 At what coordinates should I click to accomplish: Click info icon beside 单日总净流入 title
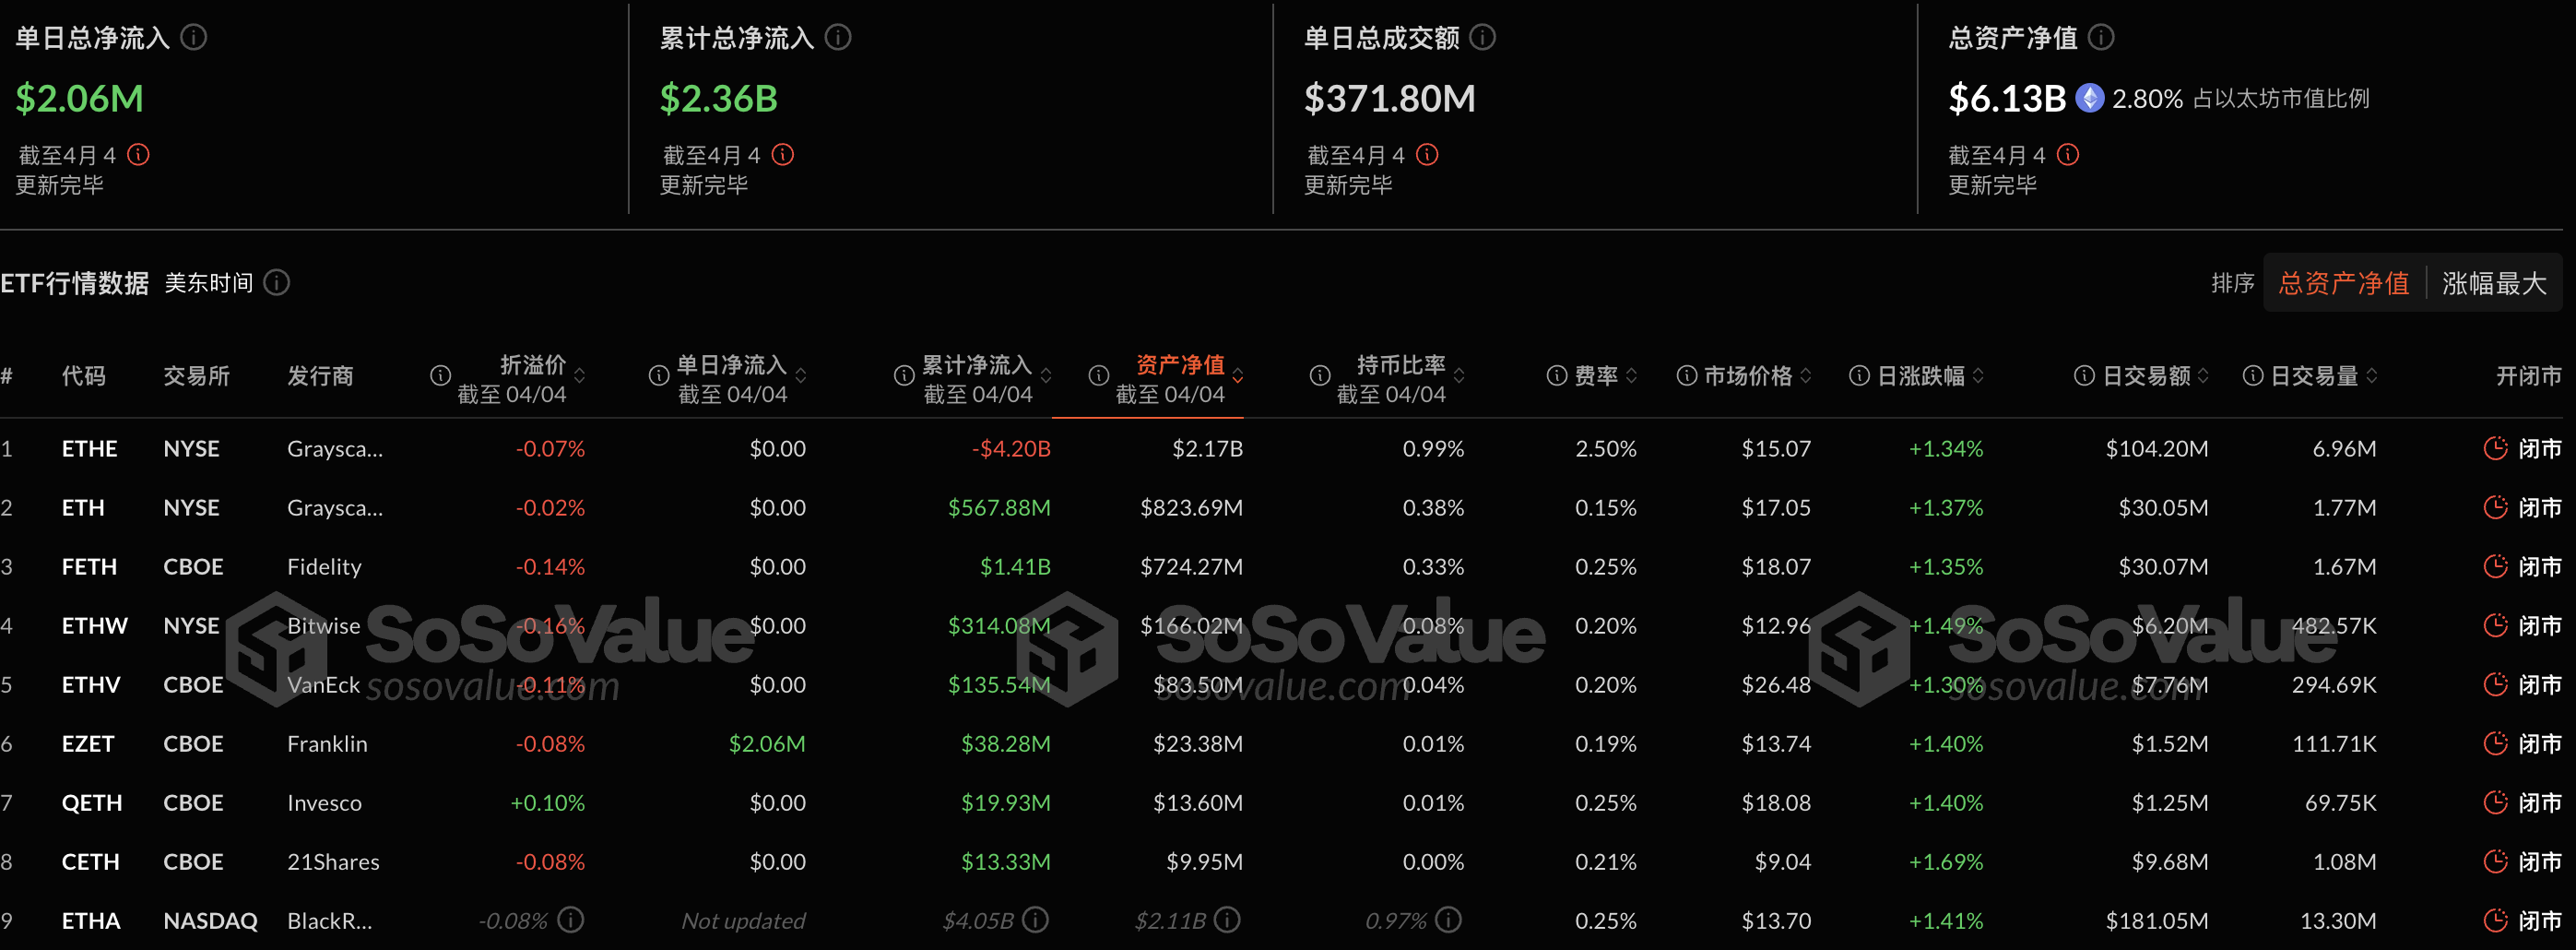point(193,37)
